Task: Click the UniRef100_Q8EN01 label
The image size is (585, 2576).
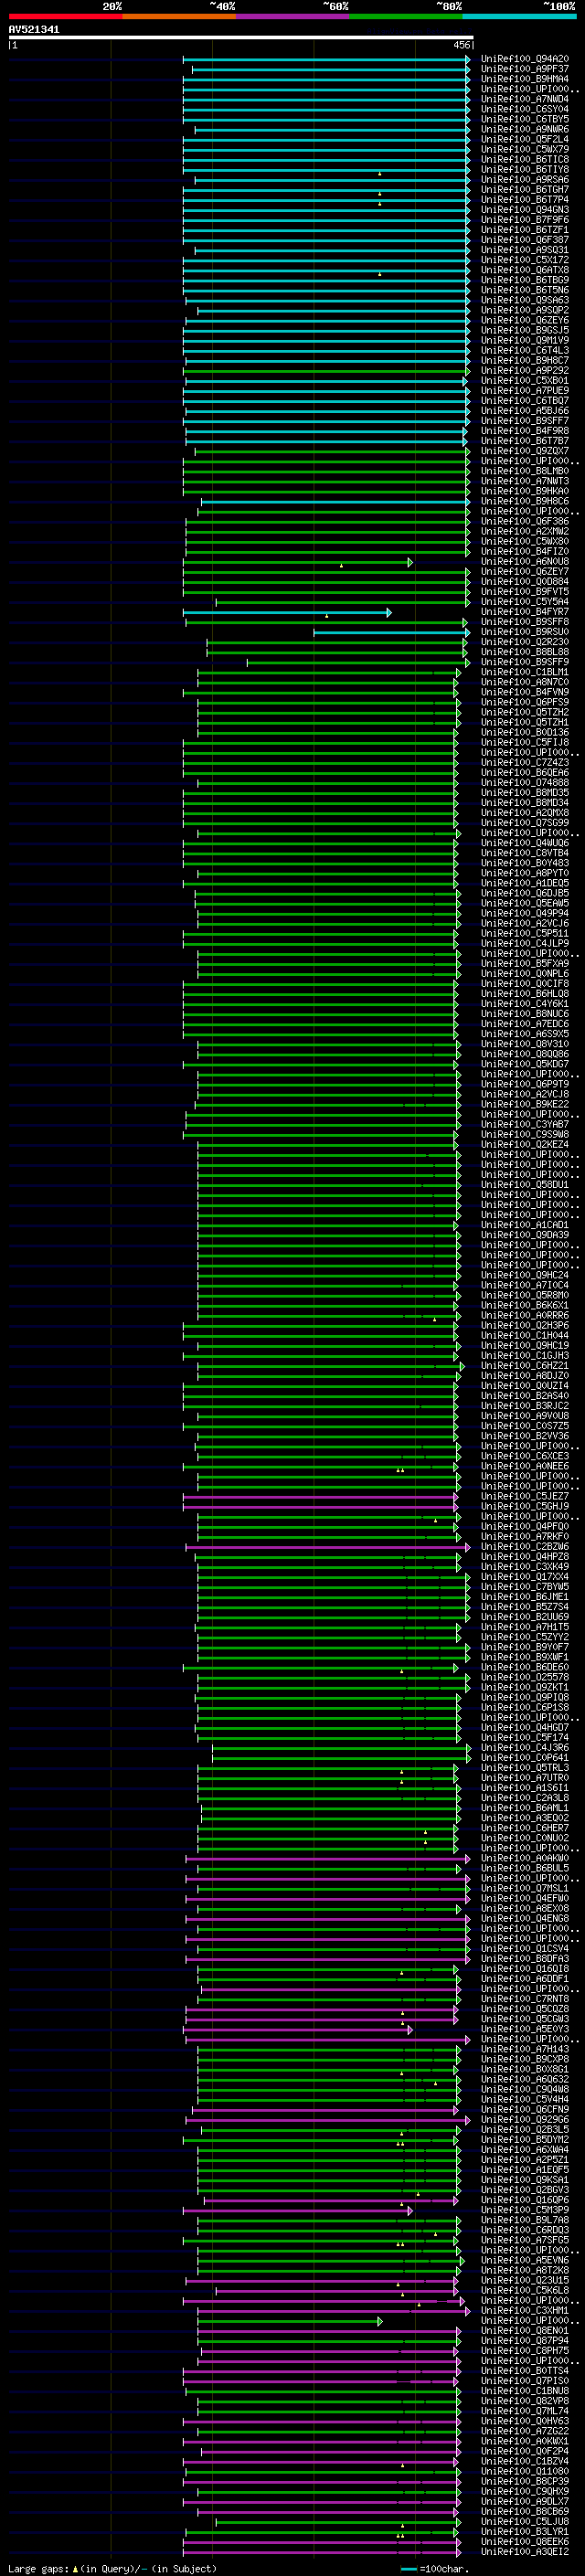Action: [x=524, y=2330]
